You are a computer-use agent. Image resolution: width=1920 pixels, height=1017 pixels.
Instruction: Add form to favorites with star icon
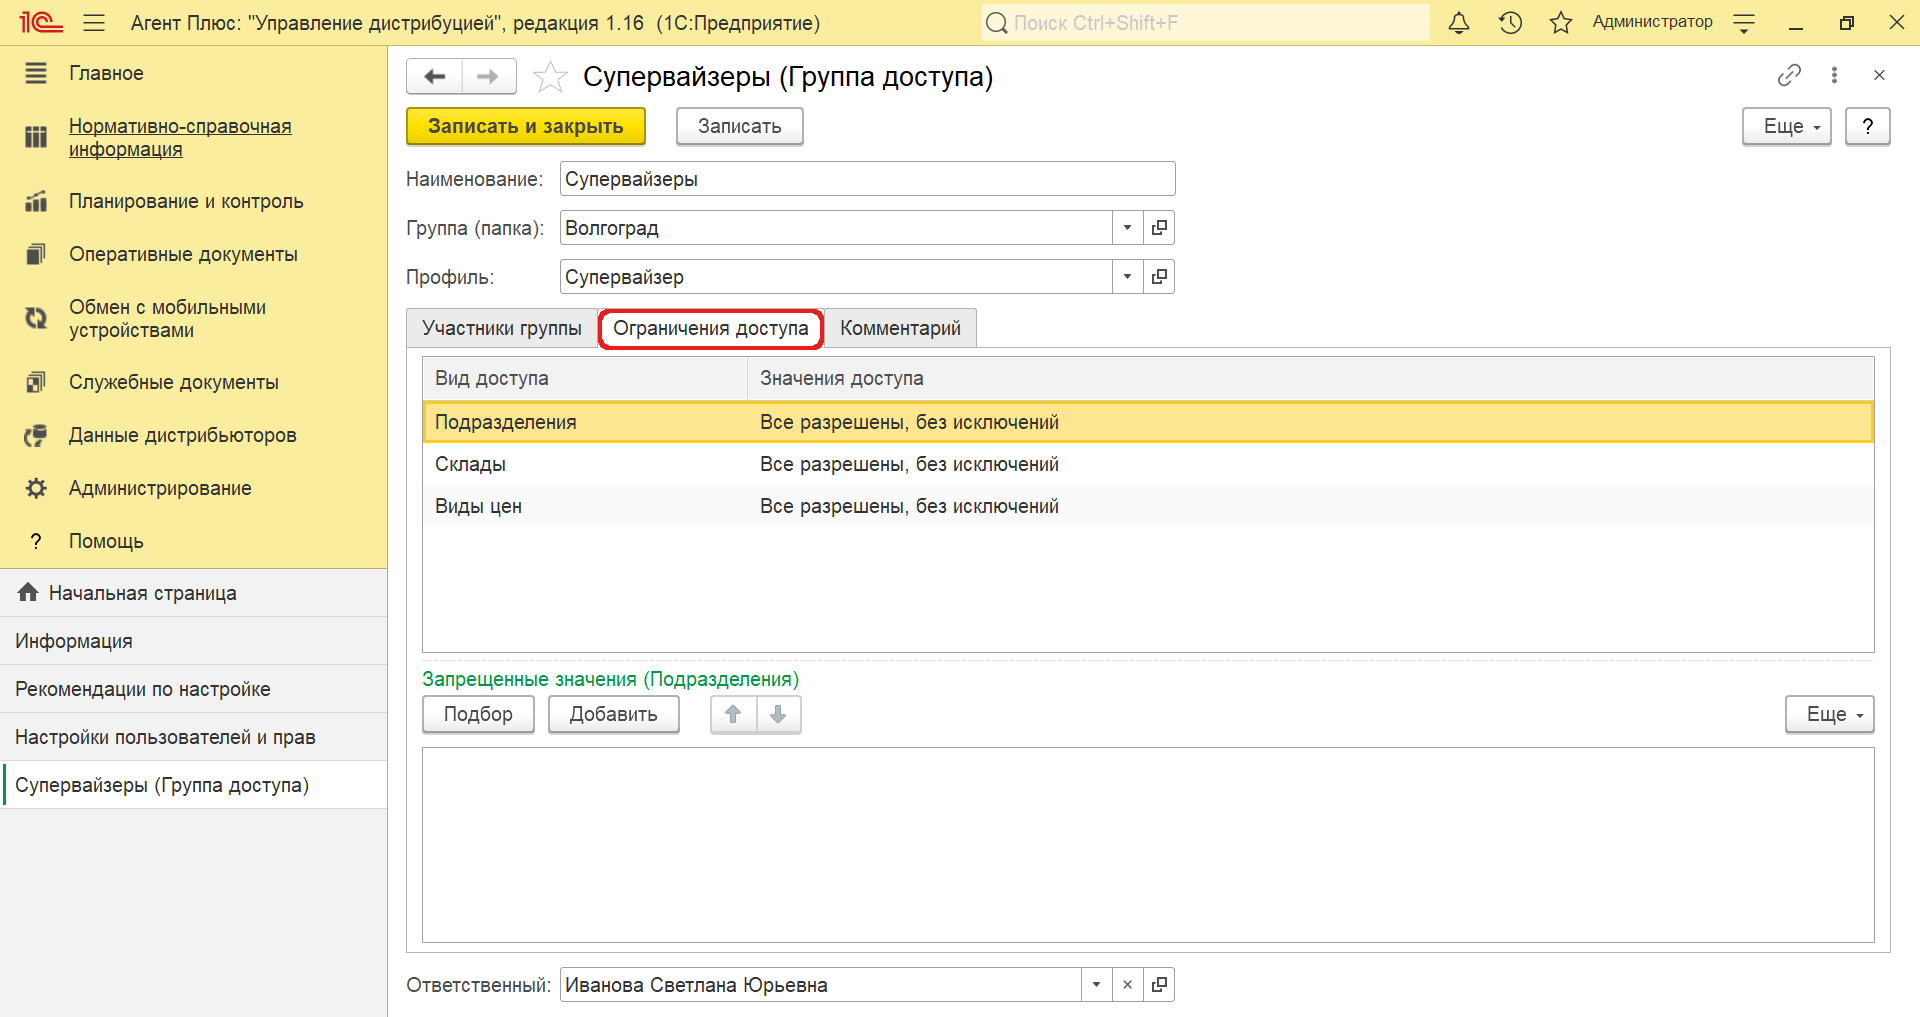point(549,76)
